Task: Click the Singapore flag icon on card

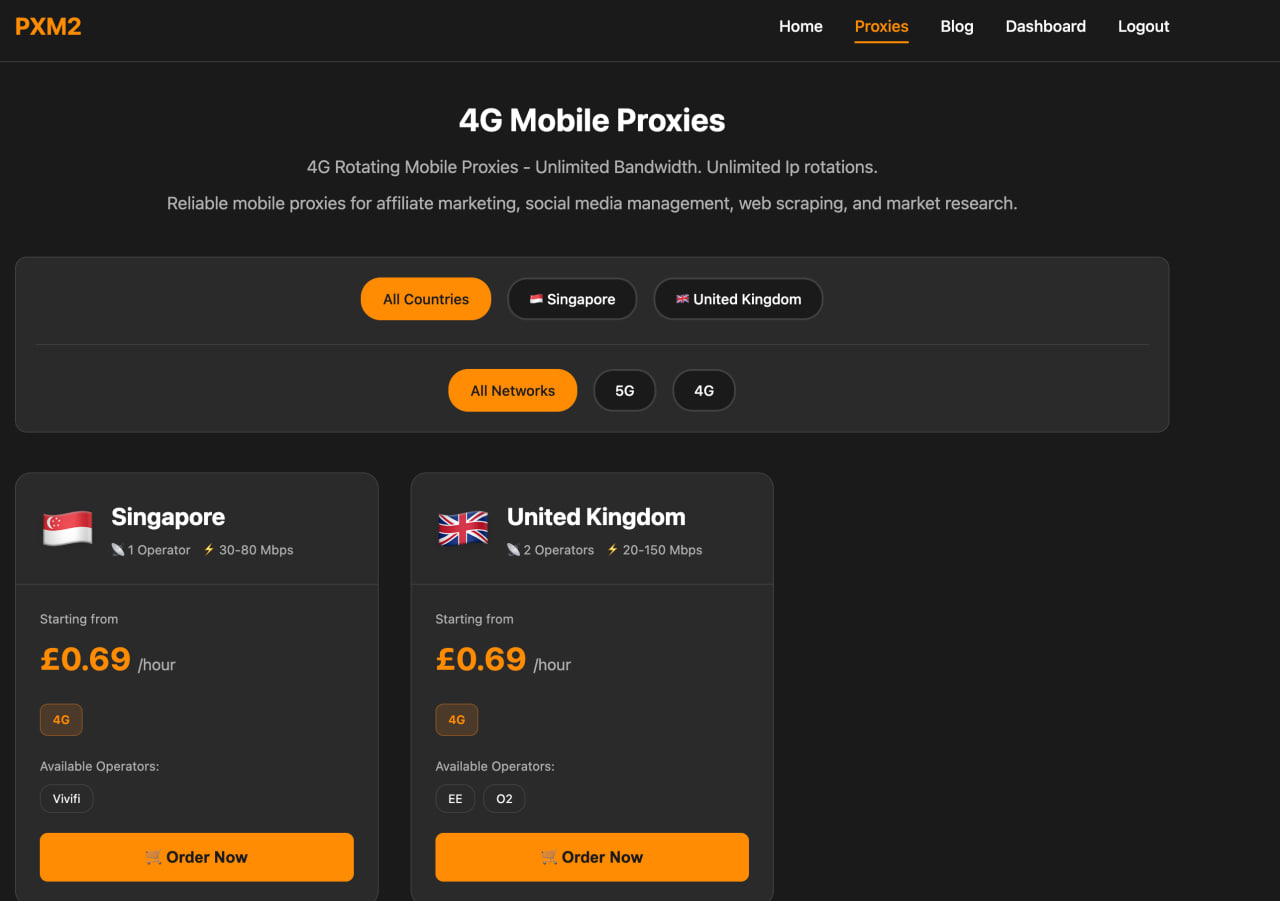Action: coord(67,528)
